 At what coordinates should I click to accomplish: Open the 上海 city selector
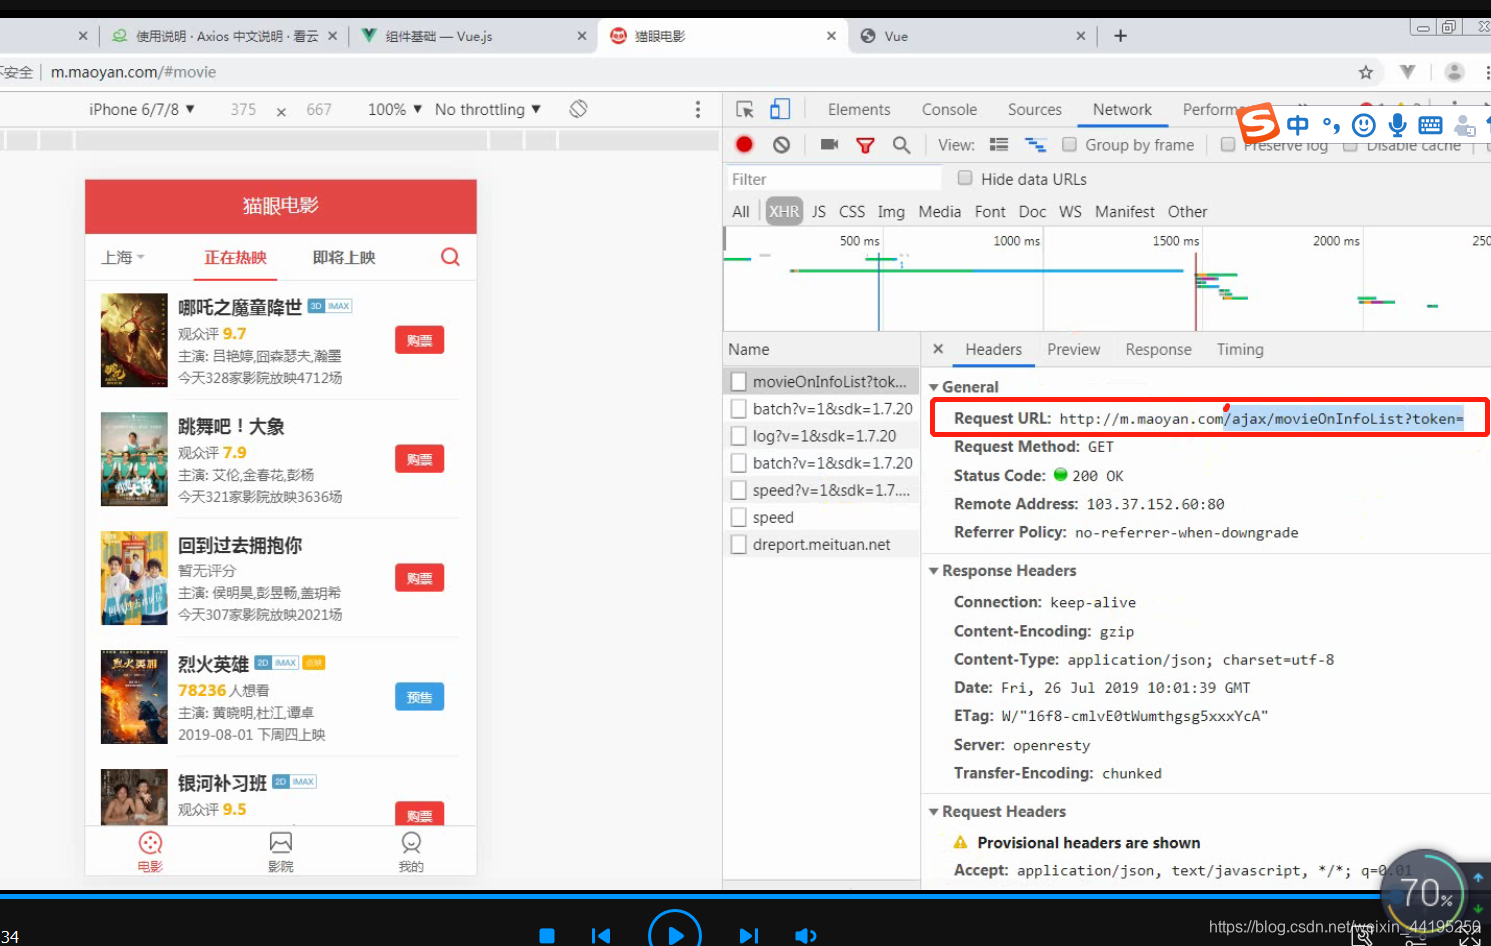click(x=123, y=257)
